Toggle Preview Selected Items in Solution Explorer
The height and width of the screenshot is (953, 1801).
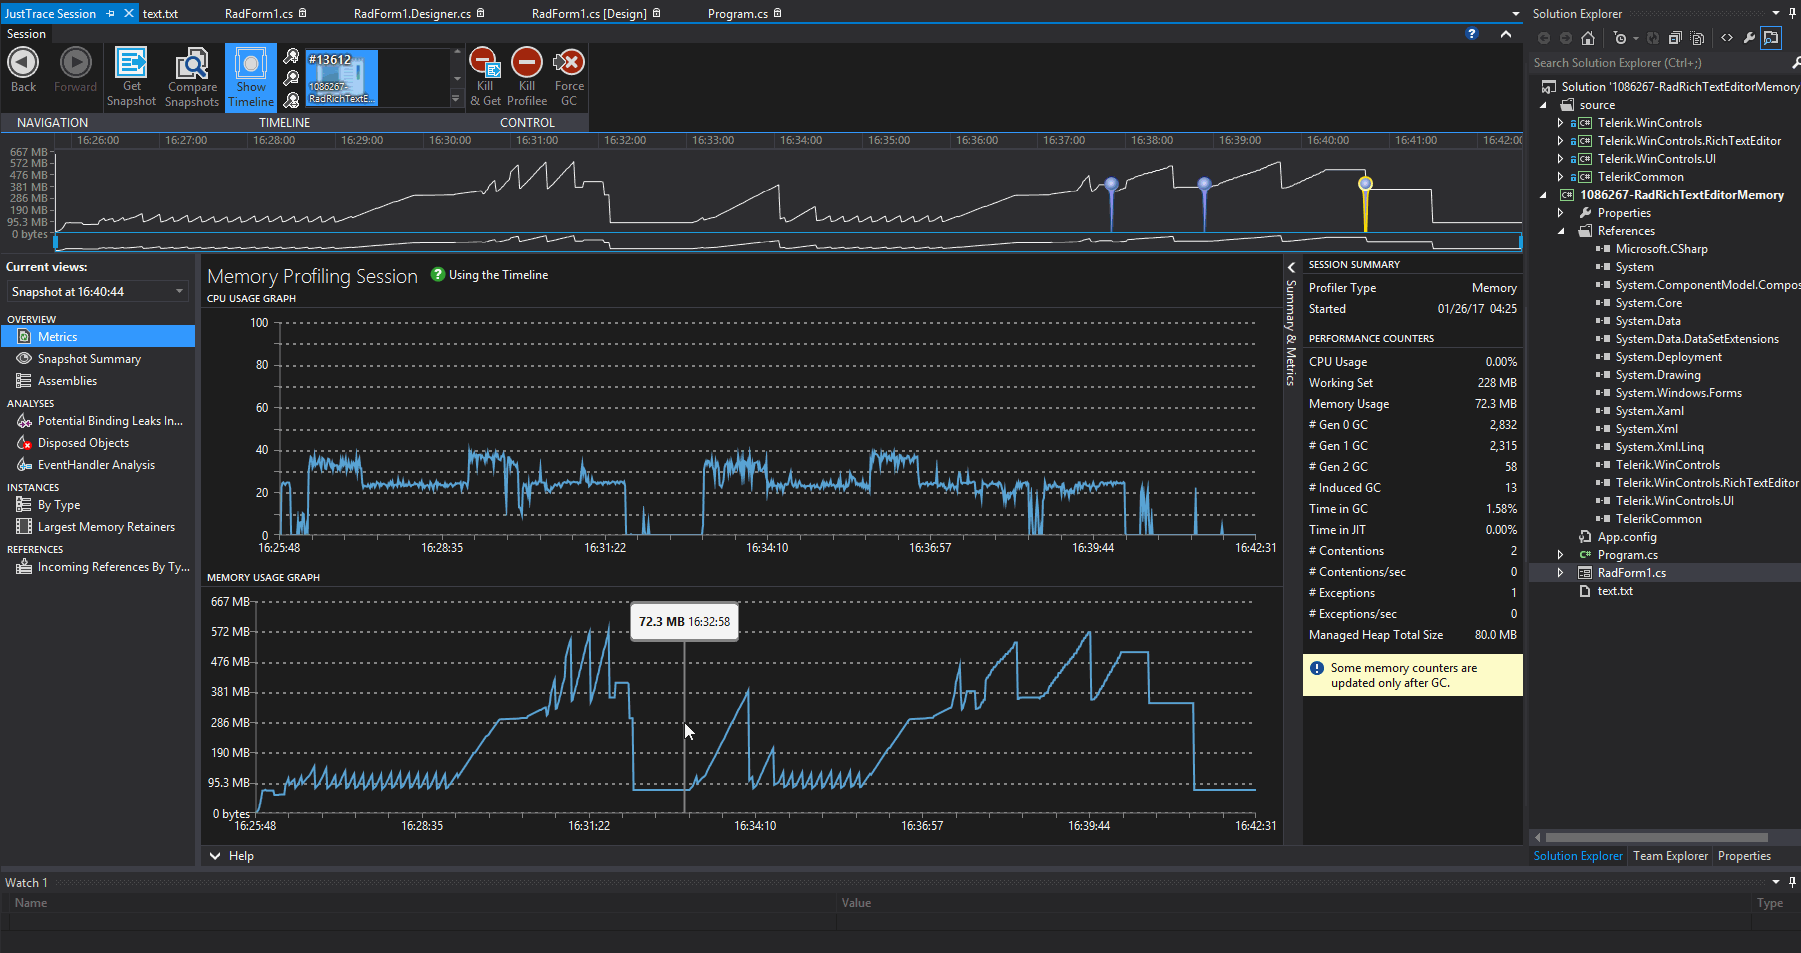coord(1771,38)
